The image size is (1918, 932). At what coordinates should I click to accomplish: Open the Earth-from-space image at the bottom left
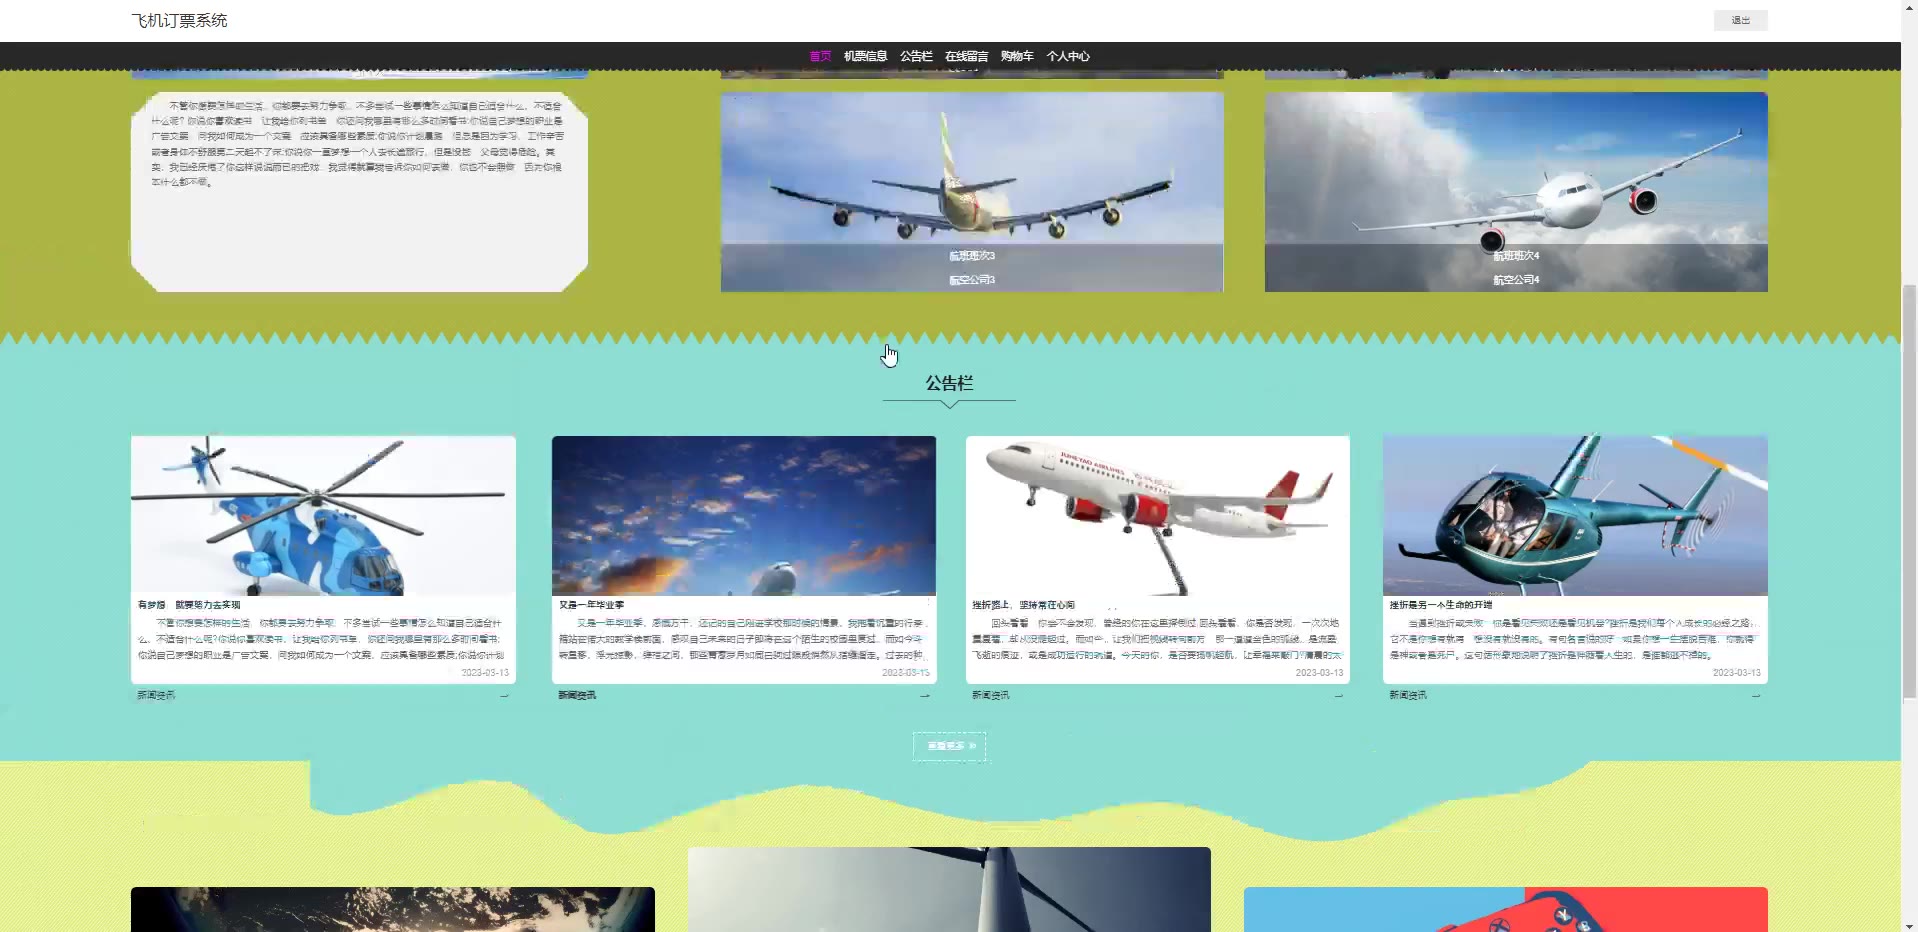(393, 910)
